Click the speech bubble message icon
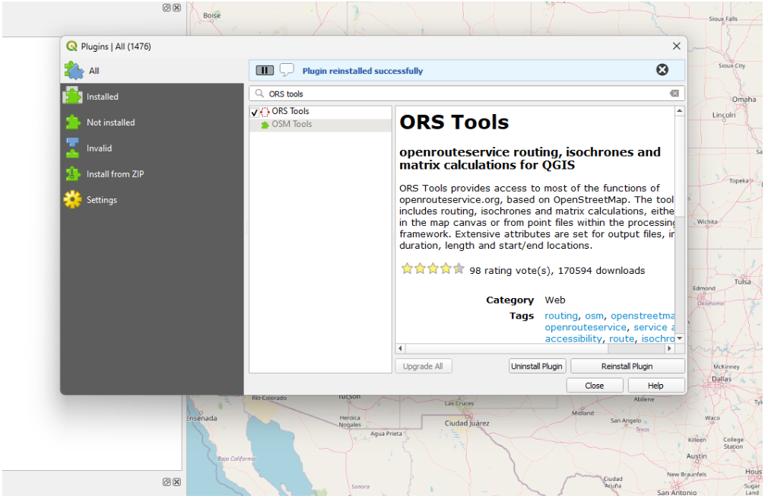 tap(287, 70)
